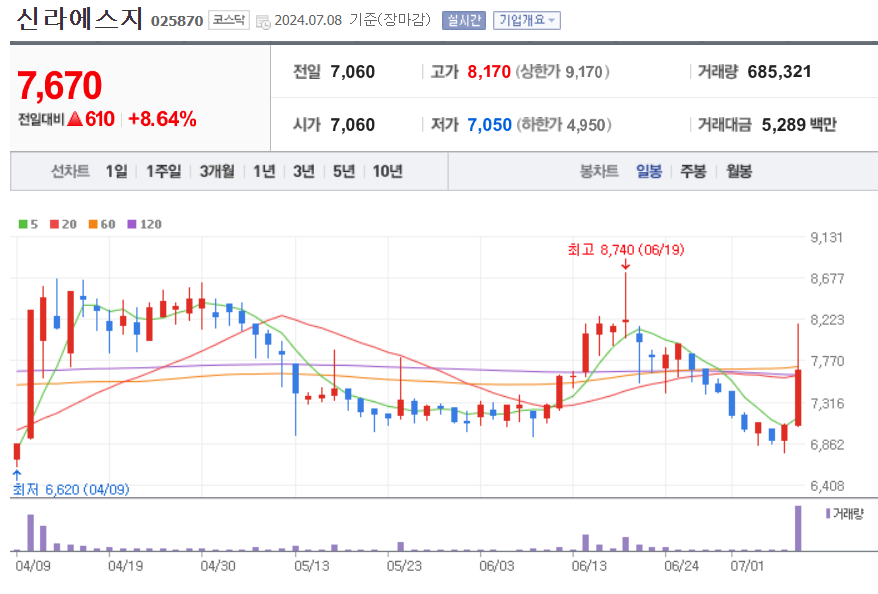Click the red 20-day moving average swatch
Screen dimensions: 878x594
(x=54, y=224)
